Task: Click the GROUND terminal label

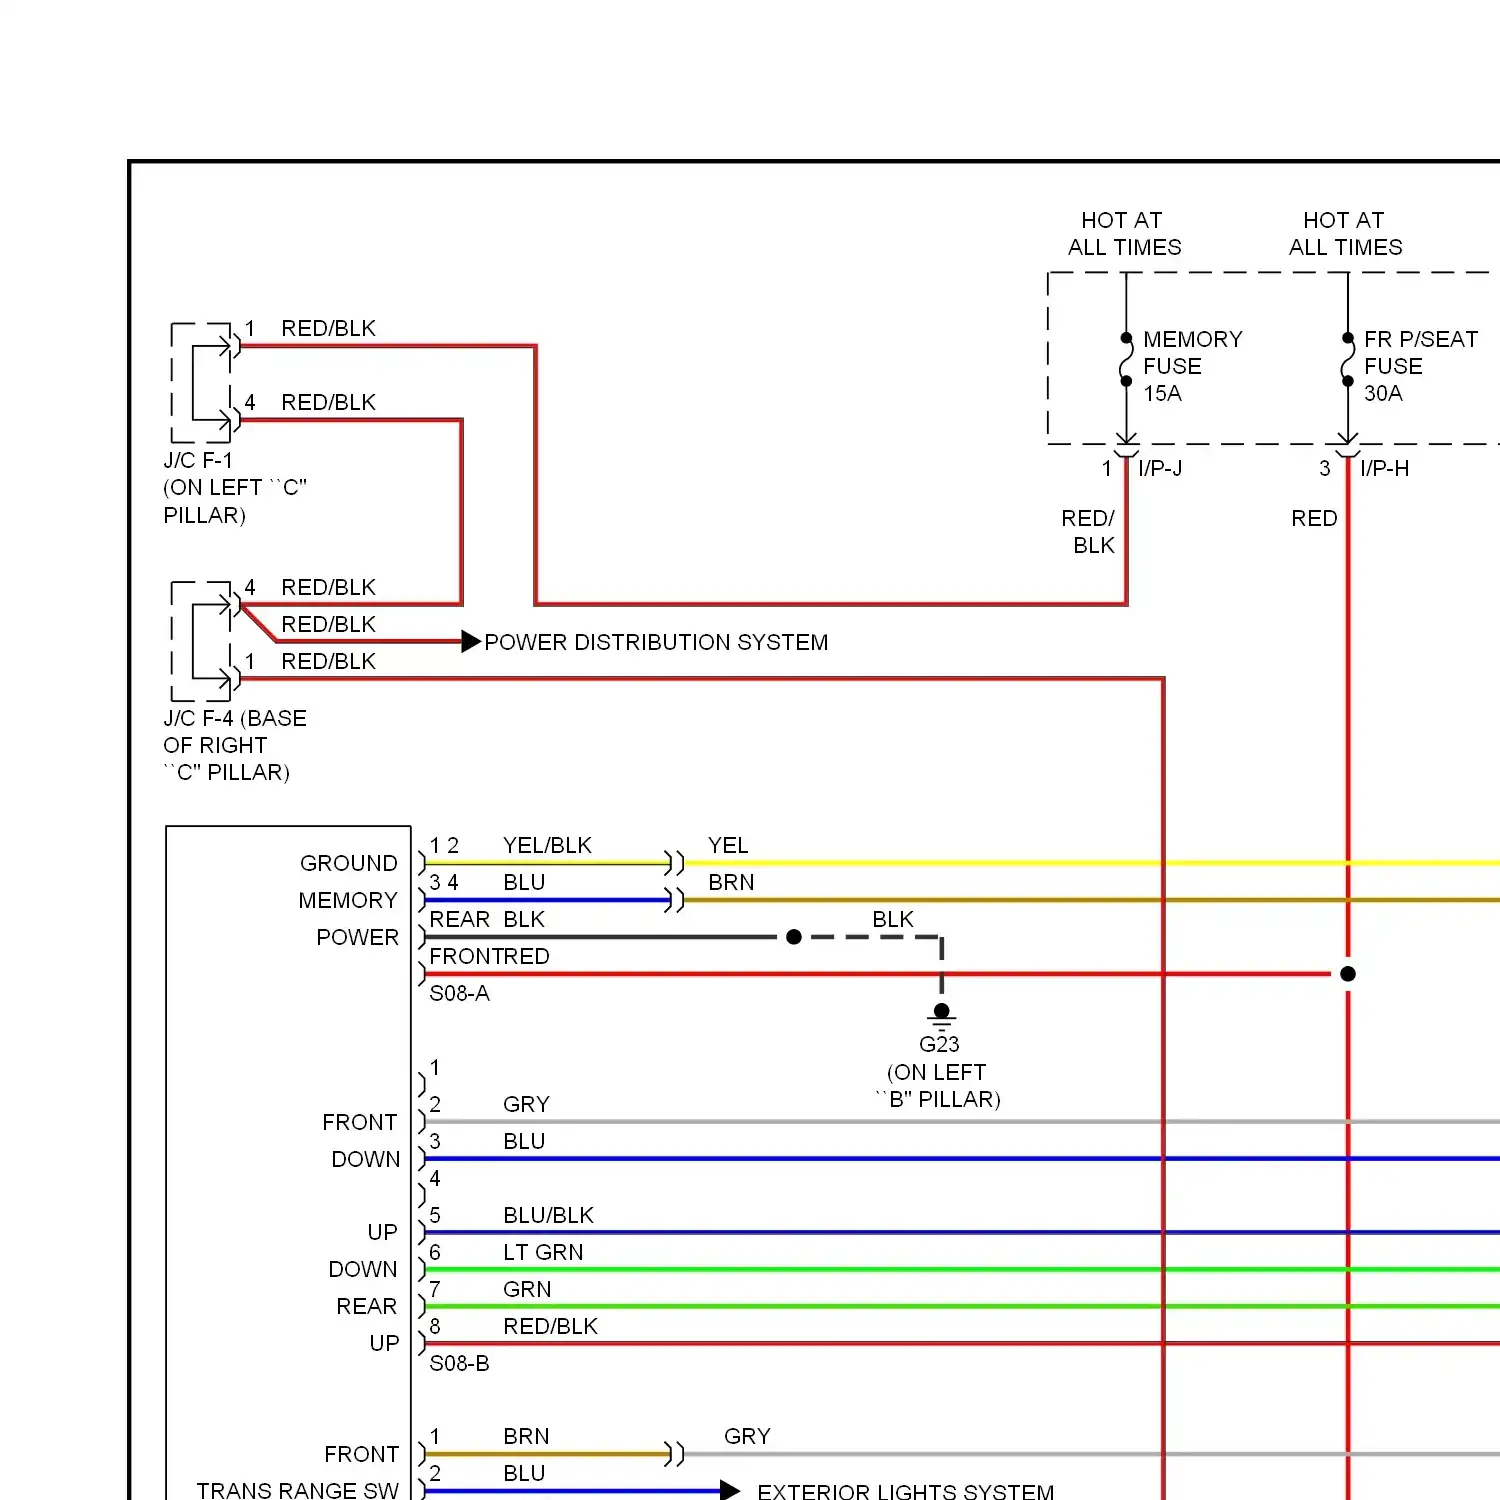Action: coord(348,863)
